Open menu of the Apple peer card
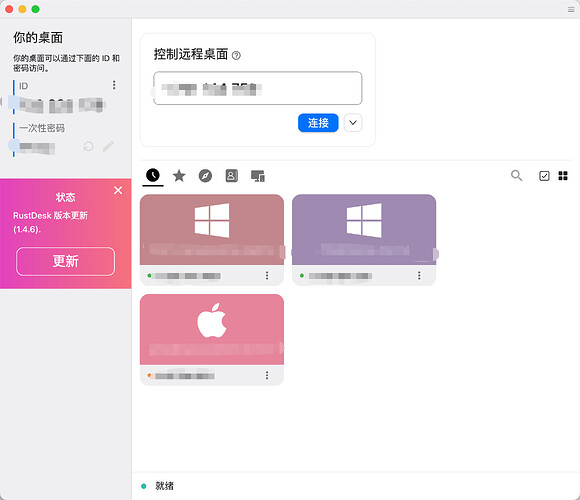This screenshot has width=580, height=500. pyautogui.click(x=267, y=376)
